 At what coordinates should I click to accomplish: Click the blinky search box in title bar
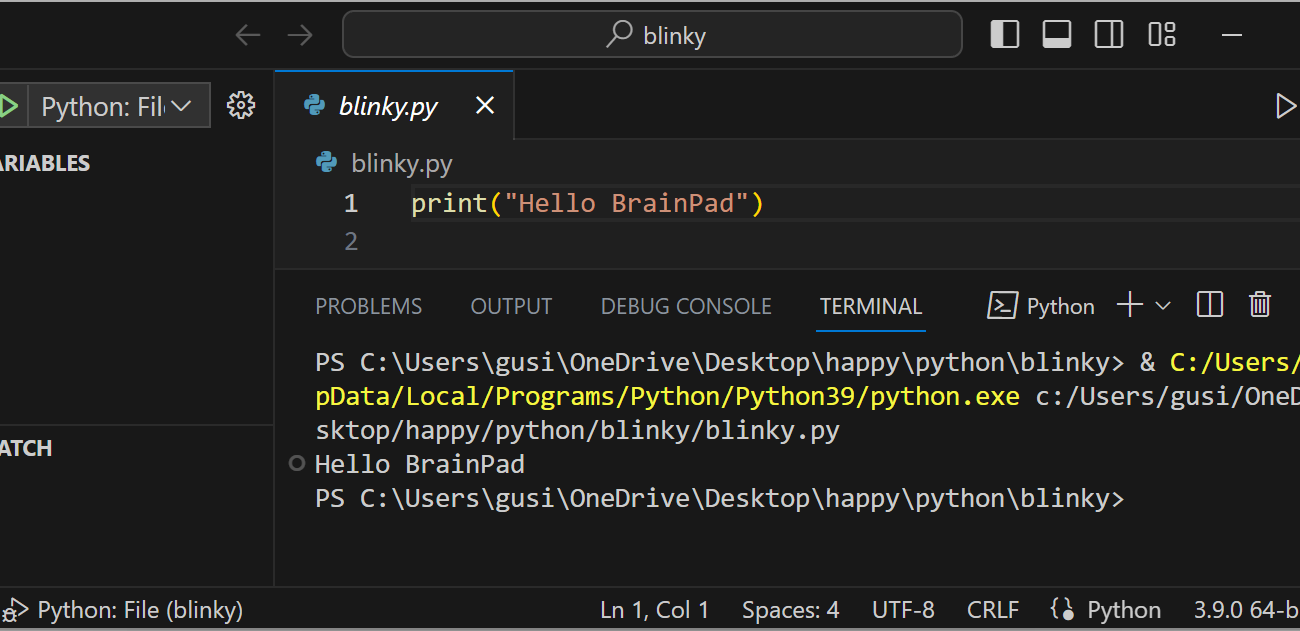pyautogui.click(x=652, y=35)
